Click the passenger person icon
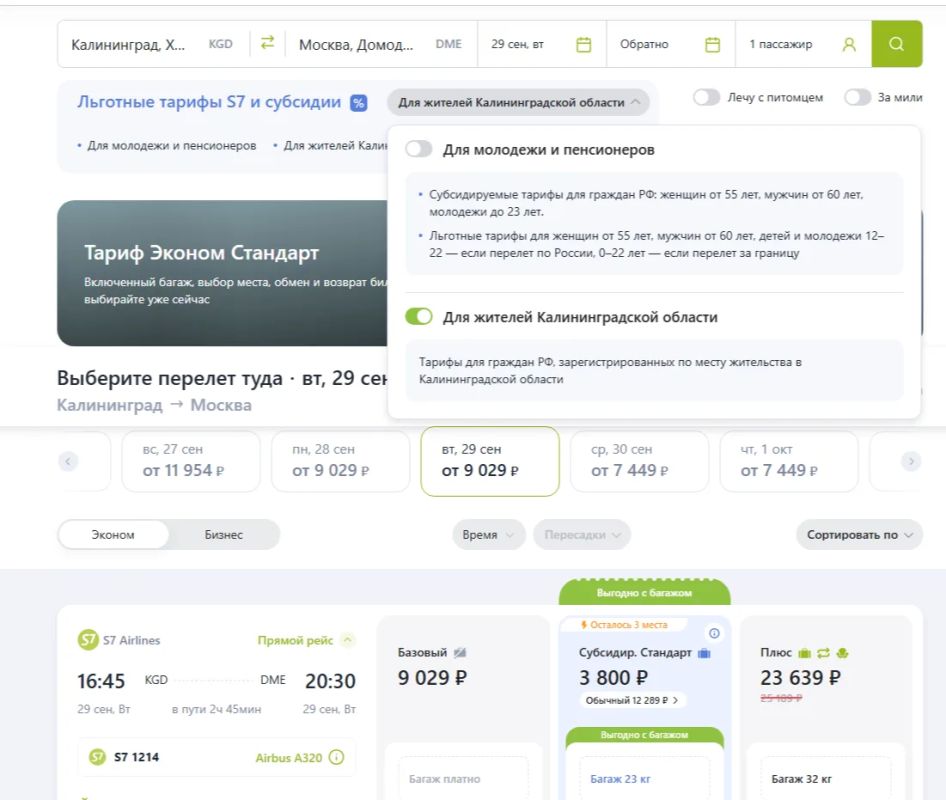This screenshot has width=946, height=800. (x=849, y=44)
